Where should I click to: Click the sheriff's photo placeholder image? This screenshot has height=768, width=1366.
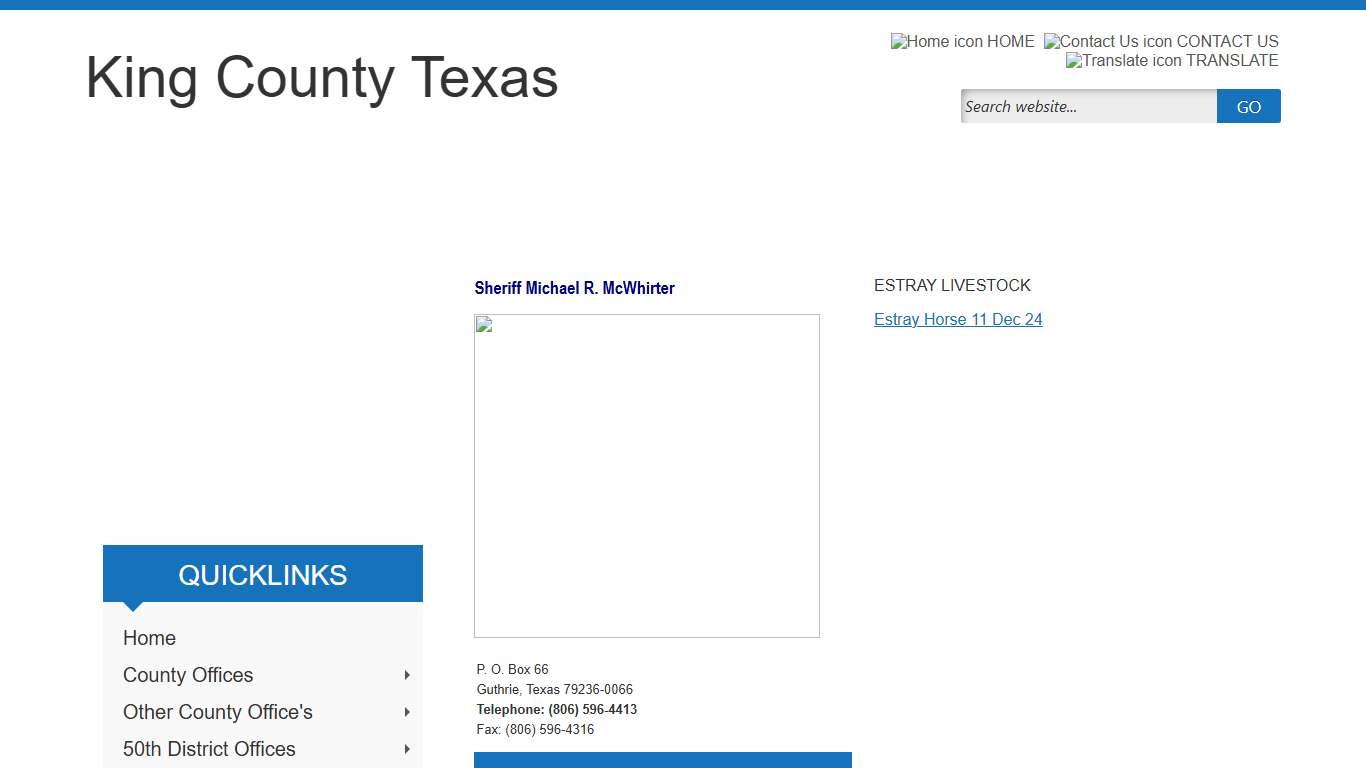(x=647, y=475)
